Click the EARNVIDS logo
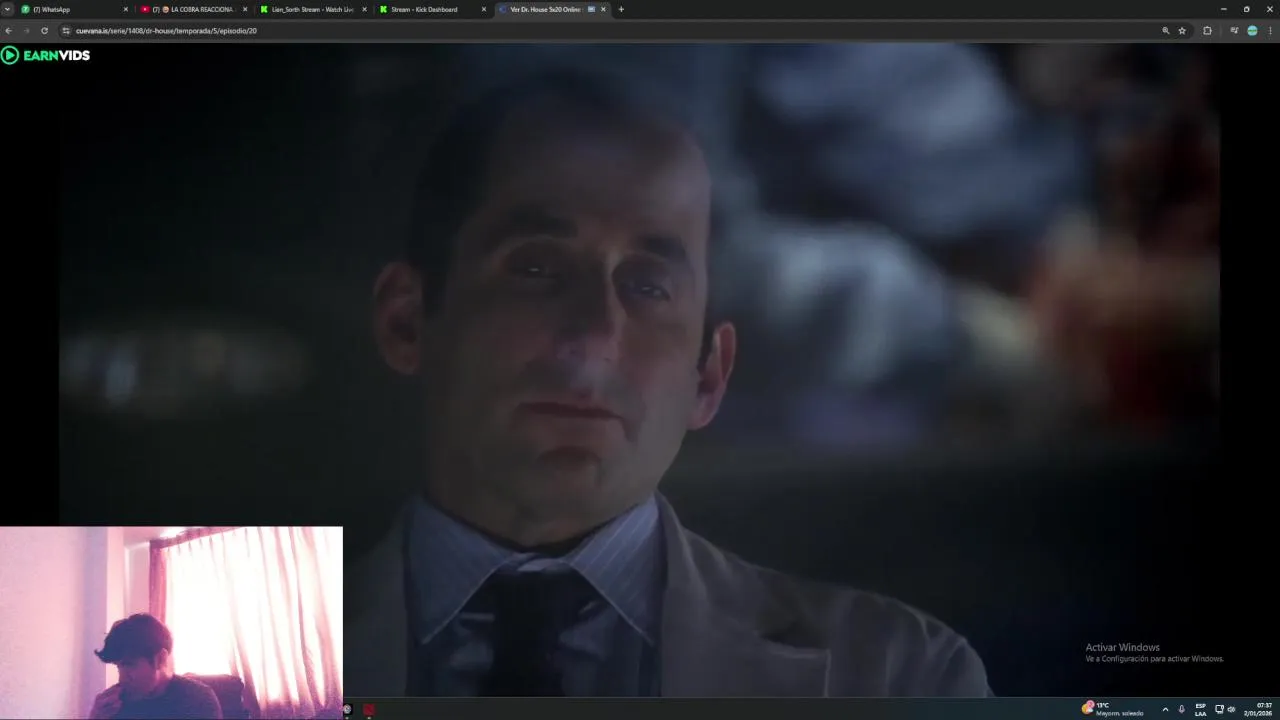1280x720 pixels. pos(46,55)
